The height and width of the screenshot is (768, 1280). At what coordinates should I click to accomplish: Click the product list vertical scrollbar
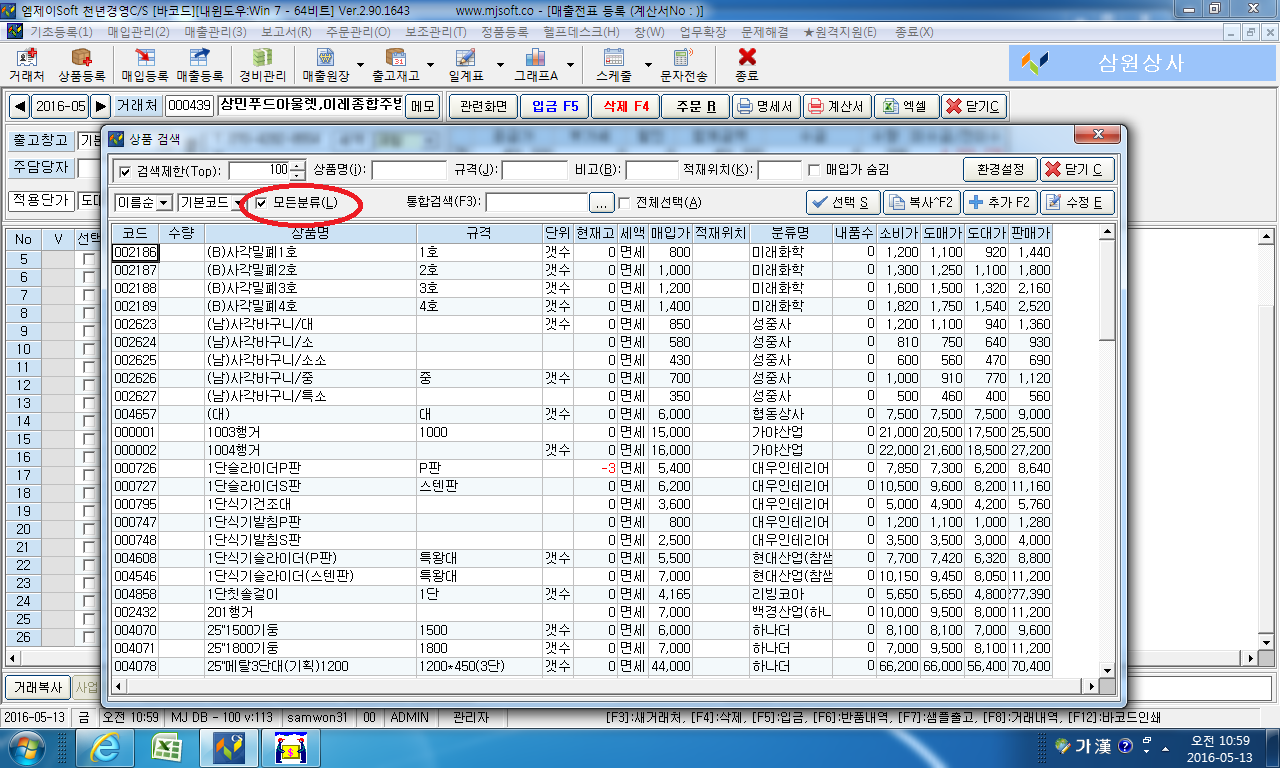tap(1107, 450)
